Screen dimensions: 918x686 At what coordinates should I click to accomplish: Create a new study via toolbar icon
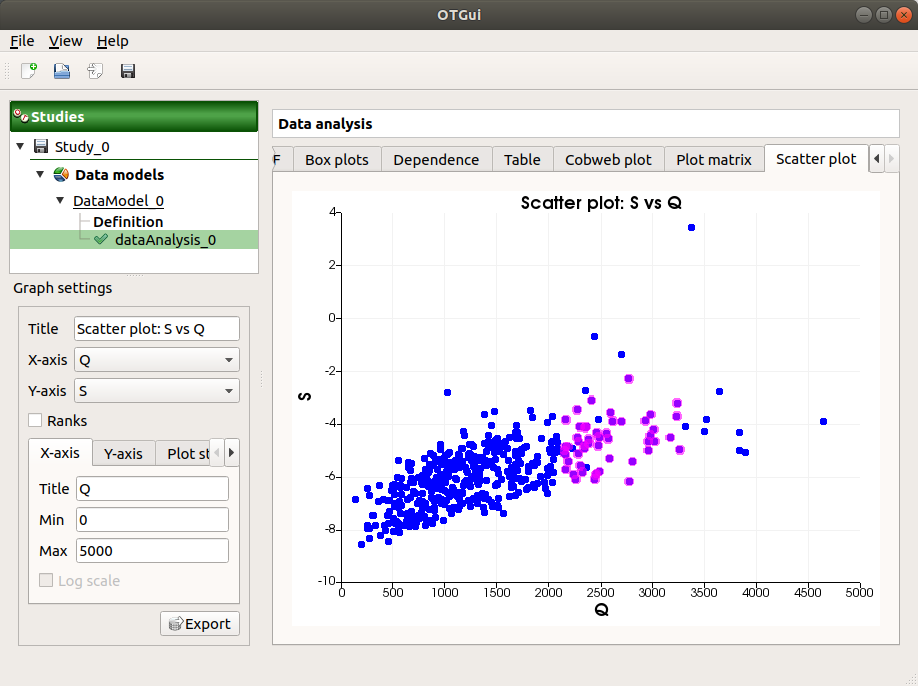[26, 70]
